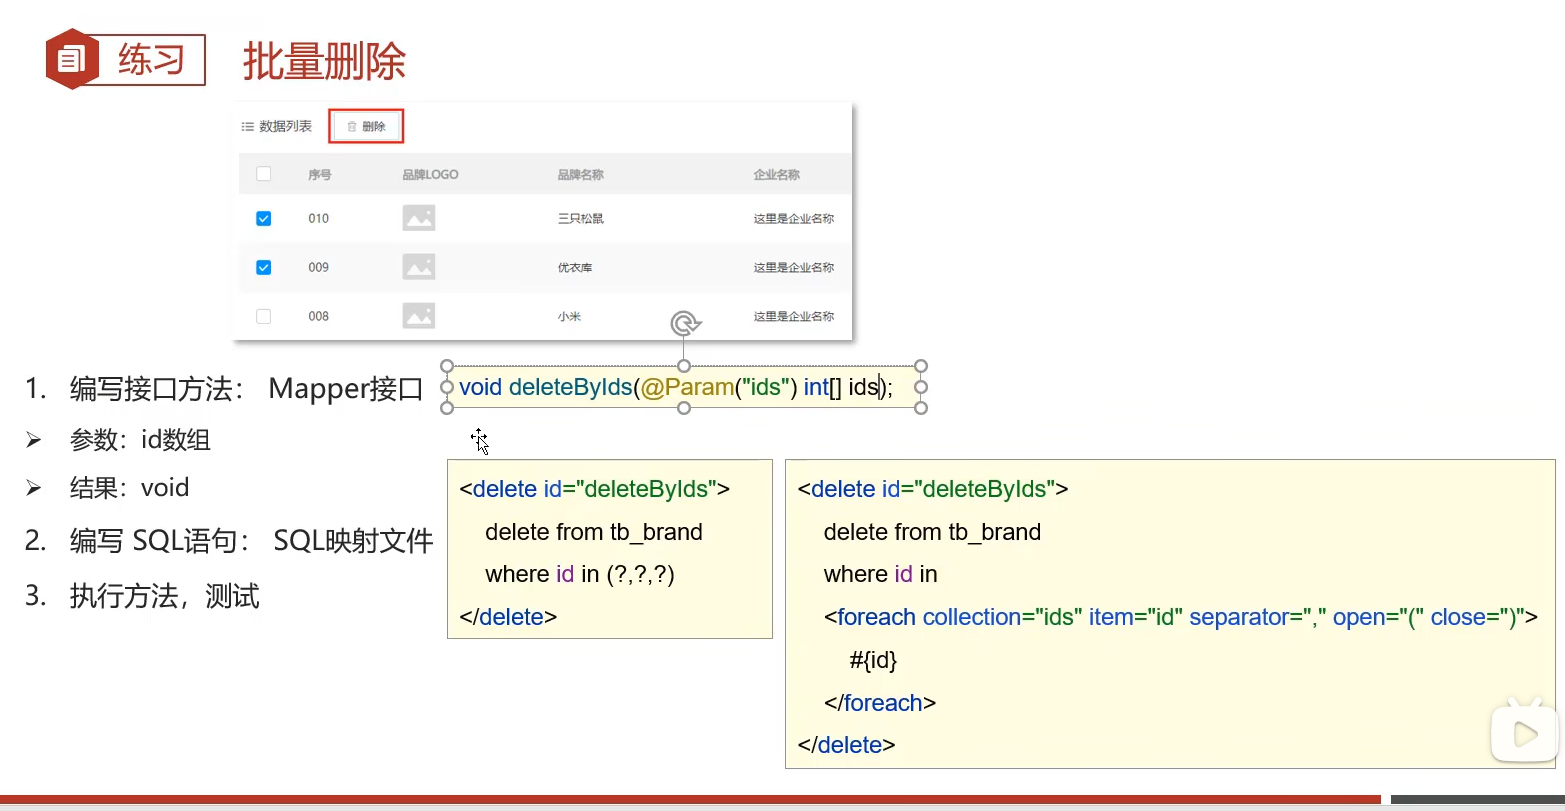The height and width of the screenshot is (811, 1565).
Task: Click the 企业名称 column header
Action: coord(777,174)
